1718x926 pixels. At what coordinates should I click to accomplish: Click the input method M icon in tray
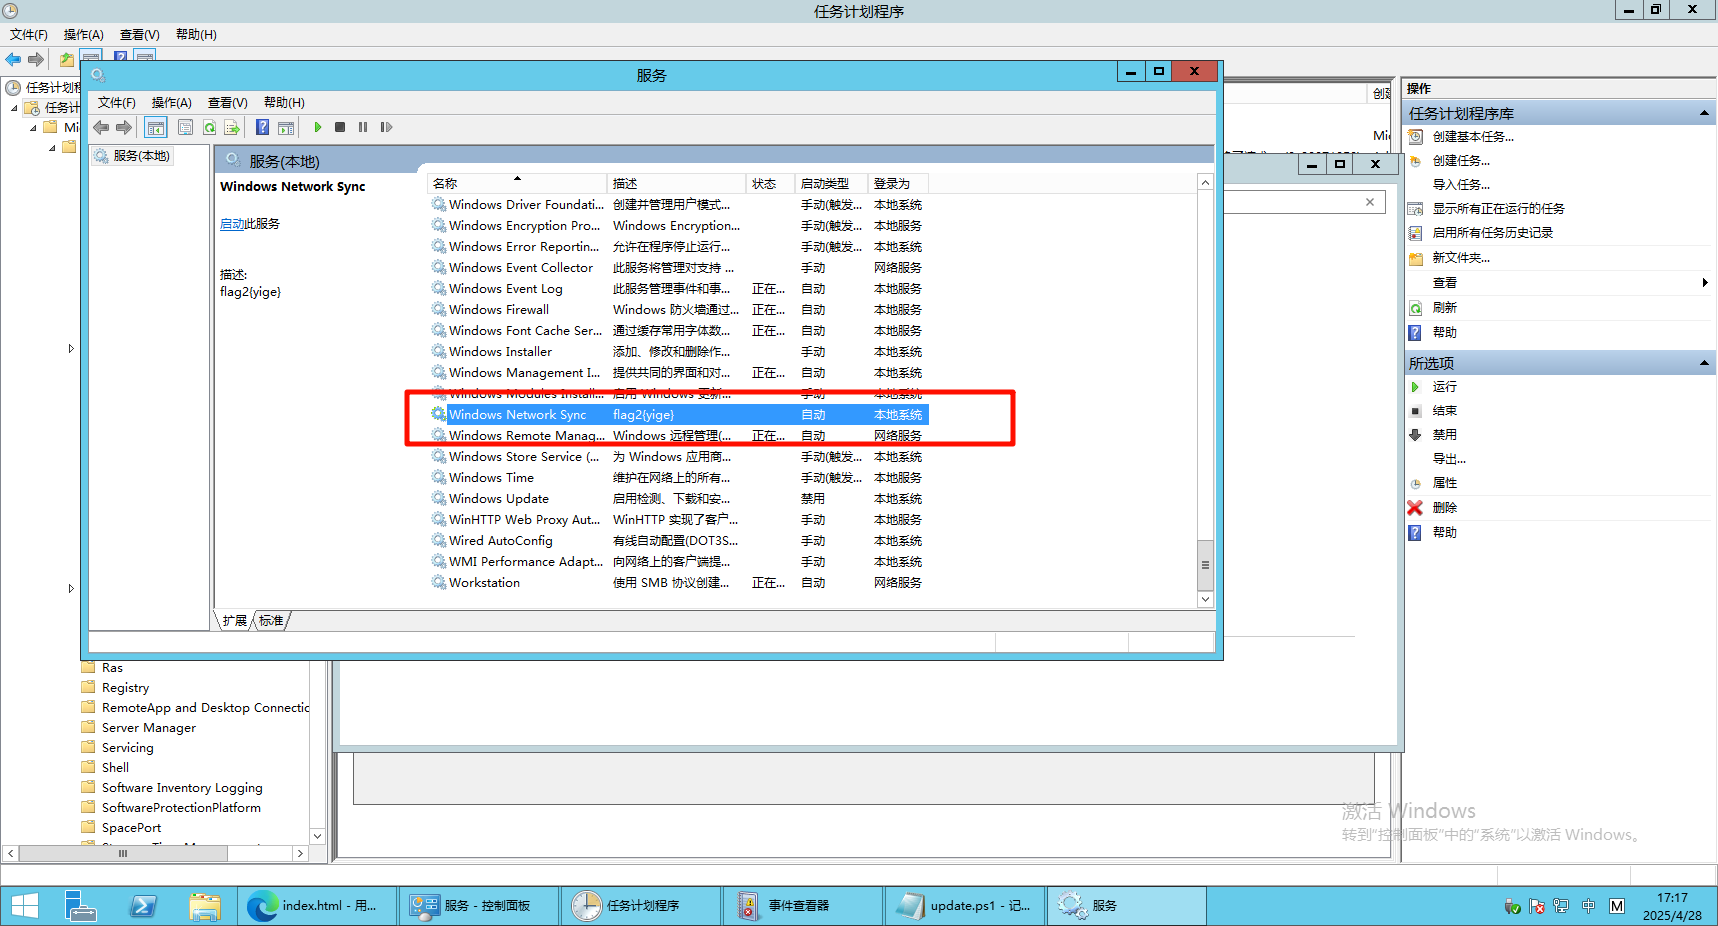(x=1617, y=906)
